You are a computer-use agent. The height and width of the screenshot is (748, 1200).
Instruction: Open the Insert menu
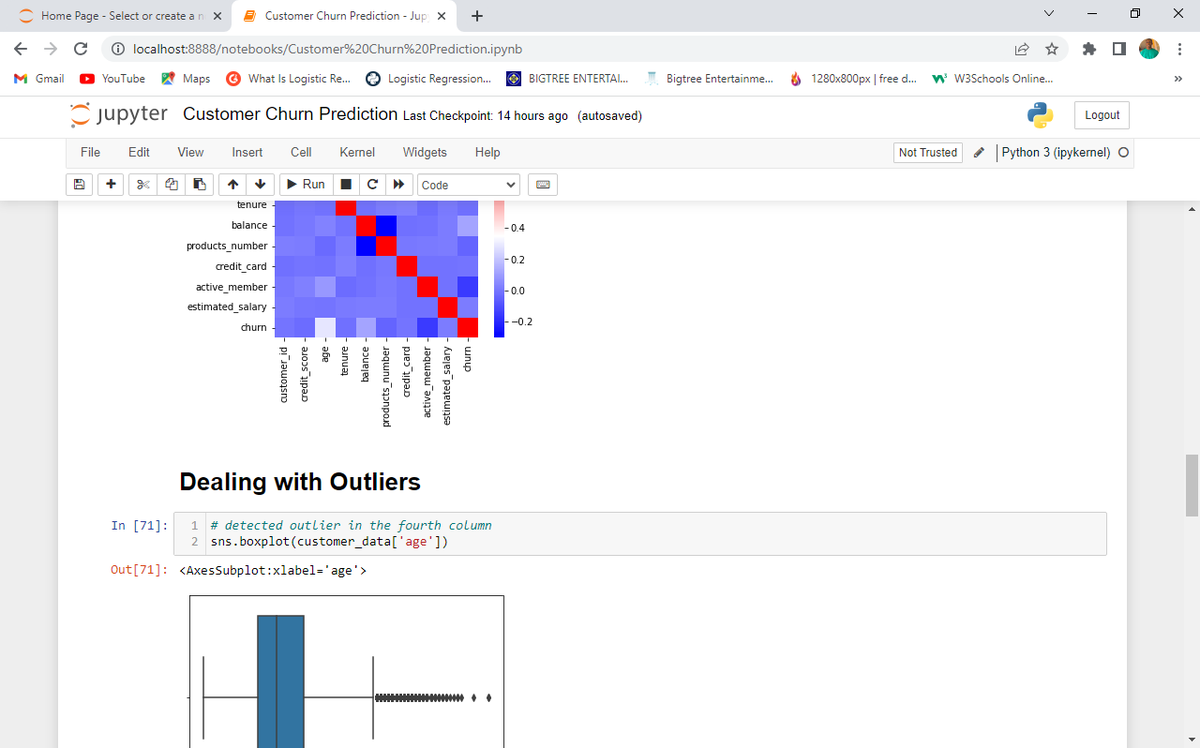pos(247,152)
